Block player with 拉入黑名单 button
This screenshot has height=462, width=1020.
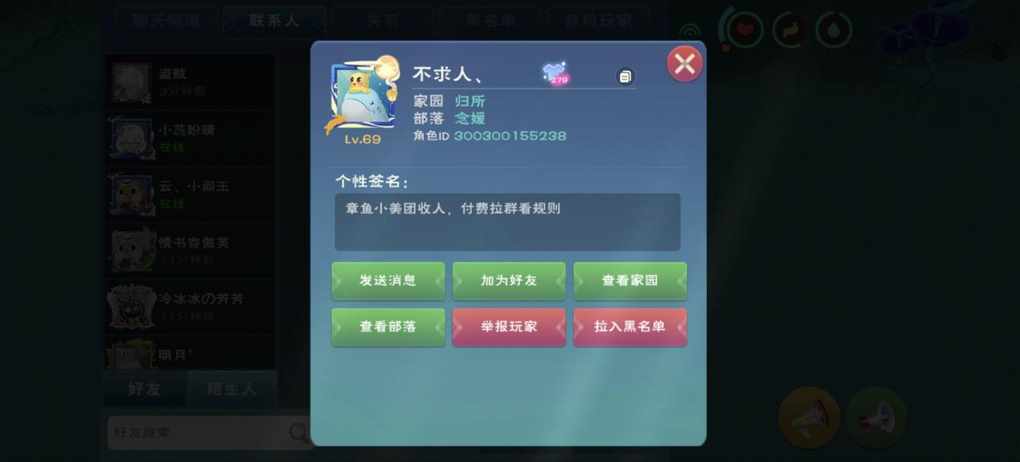click(x=630, y=327)
